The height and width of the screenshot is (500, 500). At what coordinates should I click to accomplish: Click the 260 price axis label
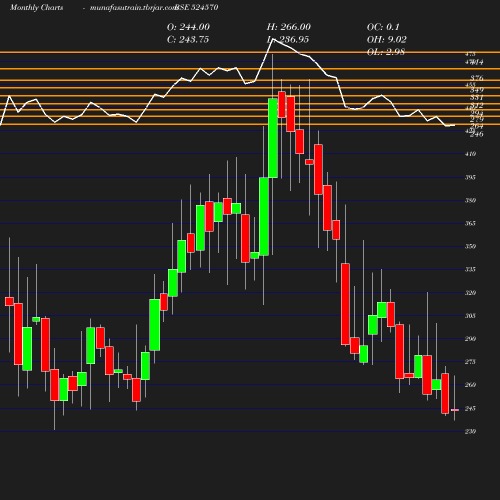(x=470, y=385)
